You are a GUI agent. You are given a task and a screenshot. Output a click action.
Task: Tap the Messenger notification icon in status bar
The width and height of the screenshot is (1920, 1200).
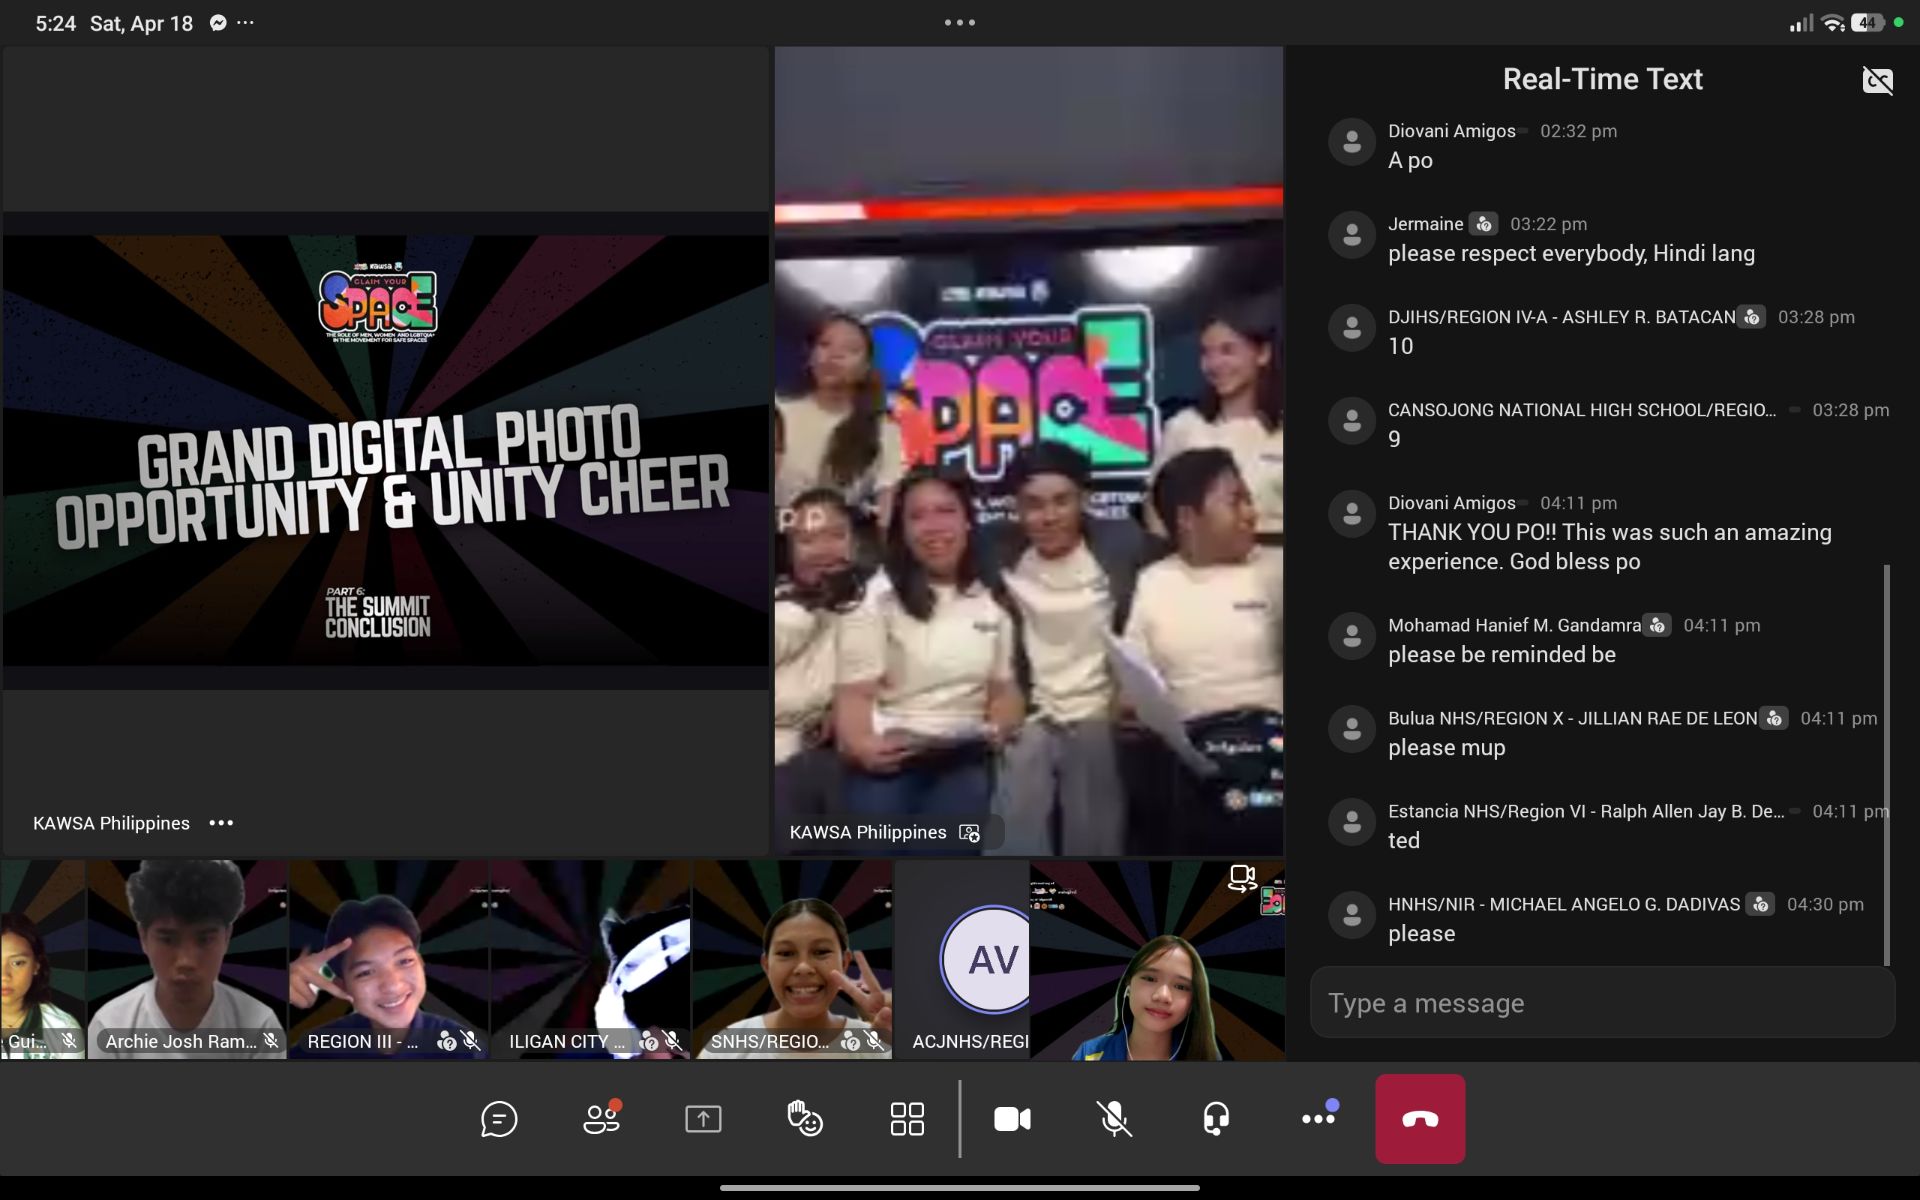click(x=218, y=23)
